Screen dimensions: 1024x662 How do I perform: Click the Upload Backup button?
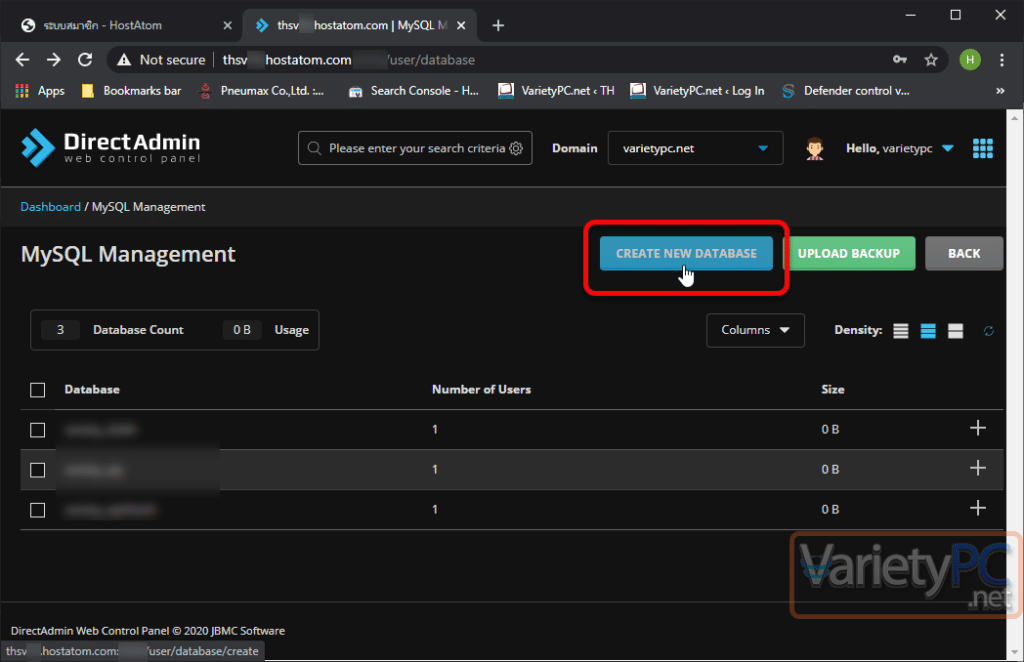pos(849,254)
